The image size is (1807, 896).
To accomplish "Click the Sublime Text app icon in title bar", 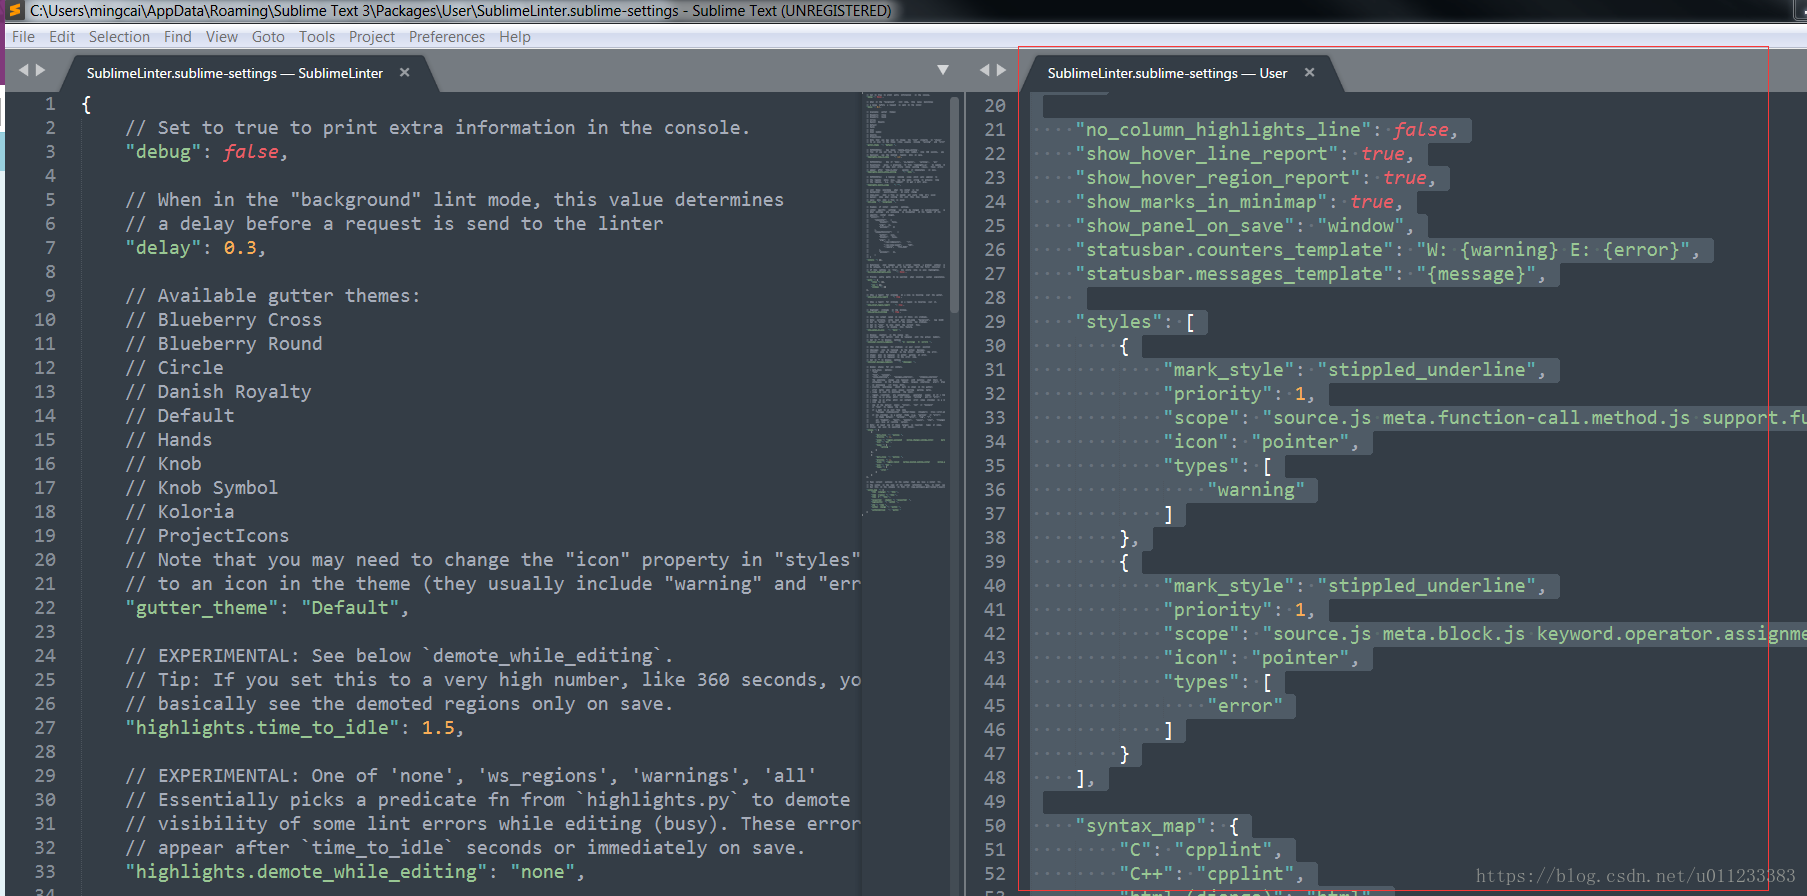I will click(x=14, y=10).
